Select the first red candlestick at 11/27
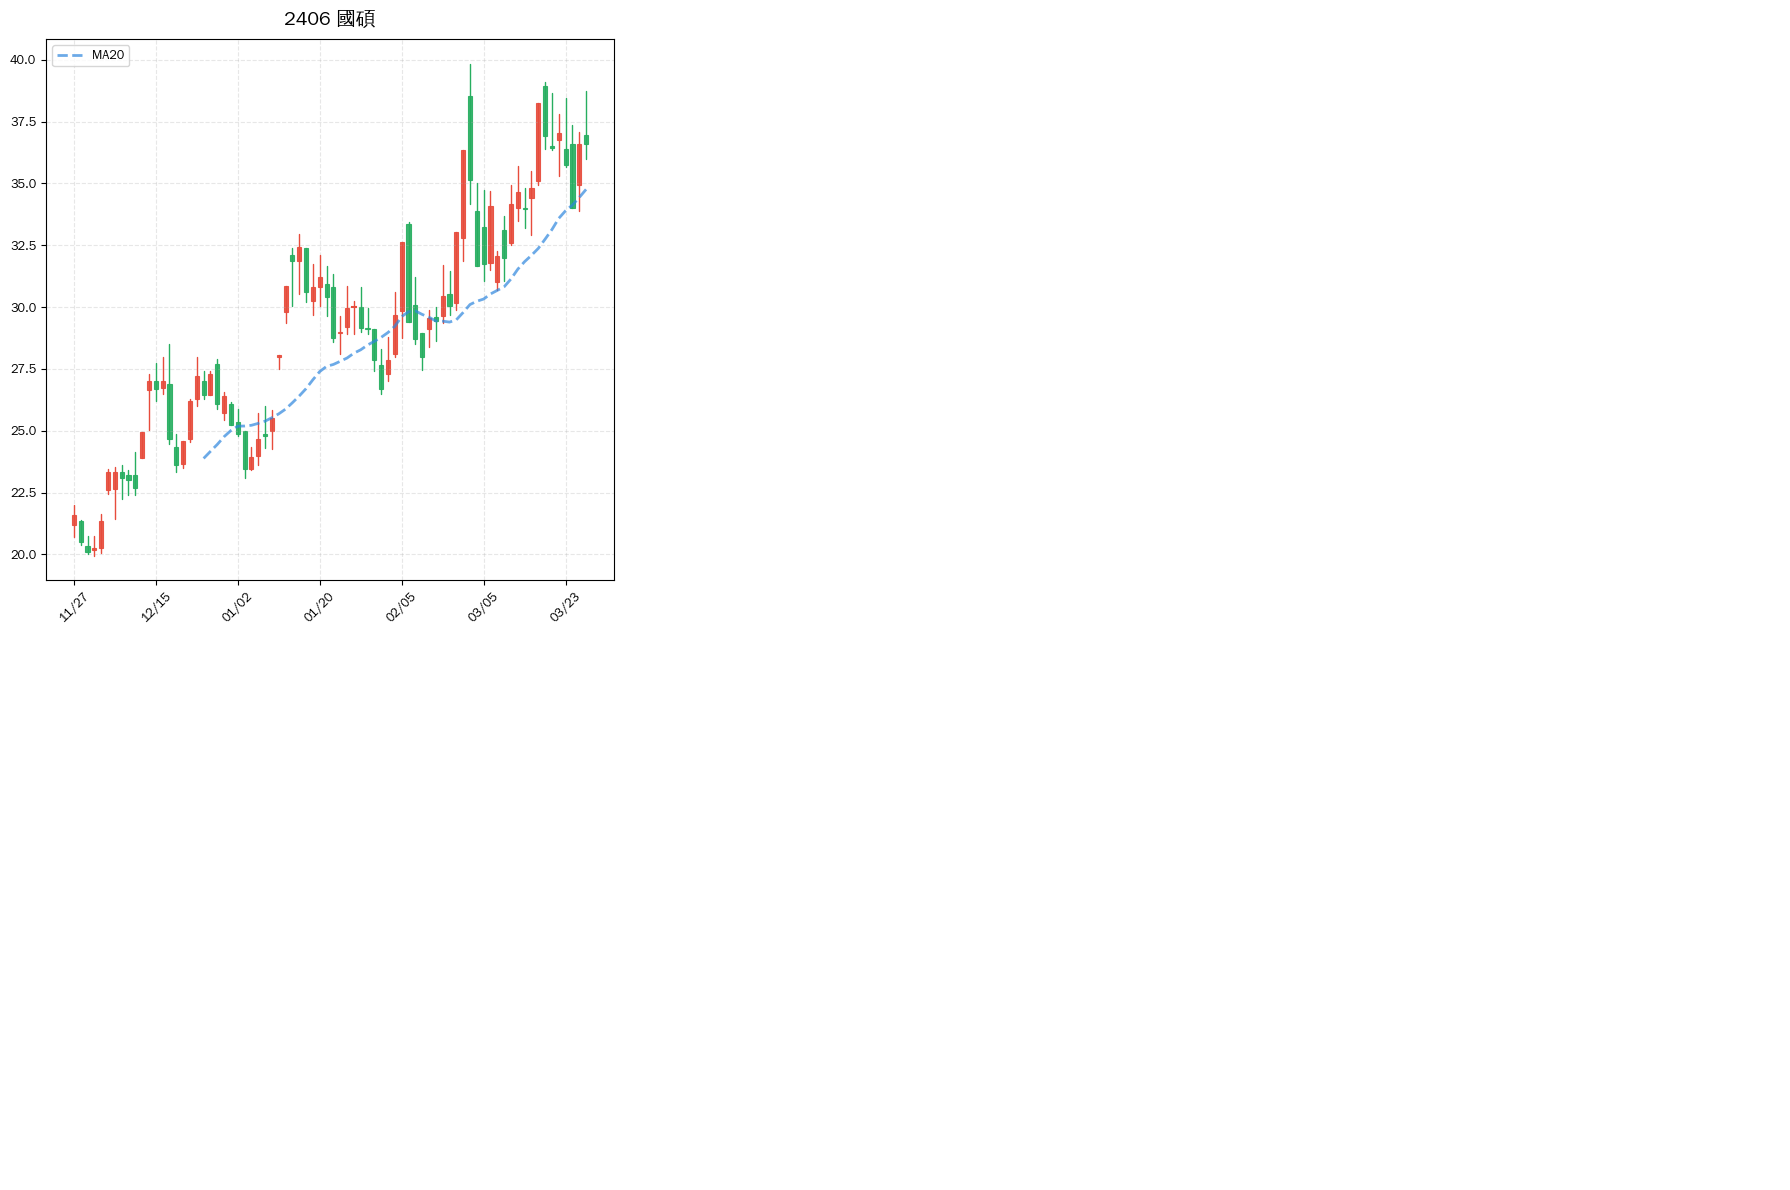Image resolution: width=1790 pixels, height=1190 pixels. pos(74,520)
